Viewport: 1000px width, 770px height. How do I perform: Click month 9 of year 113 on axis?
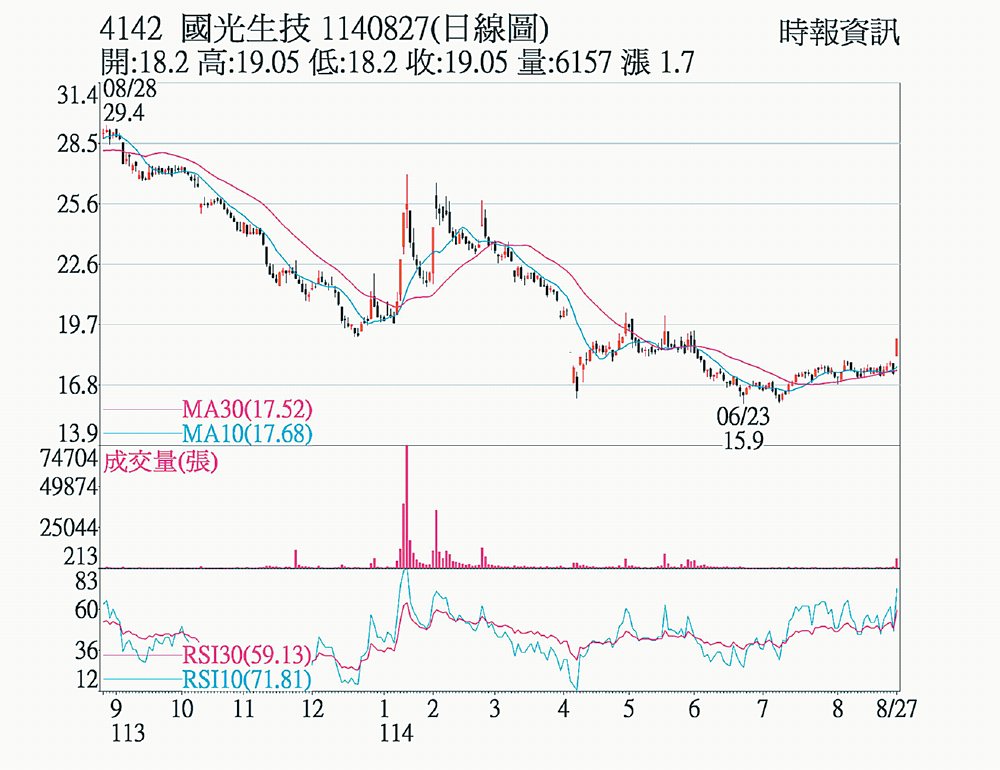(x=116, y=709)
